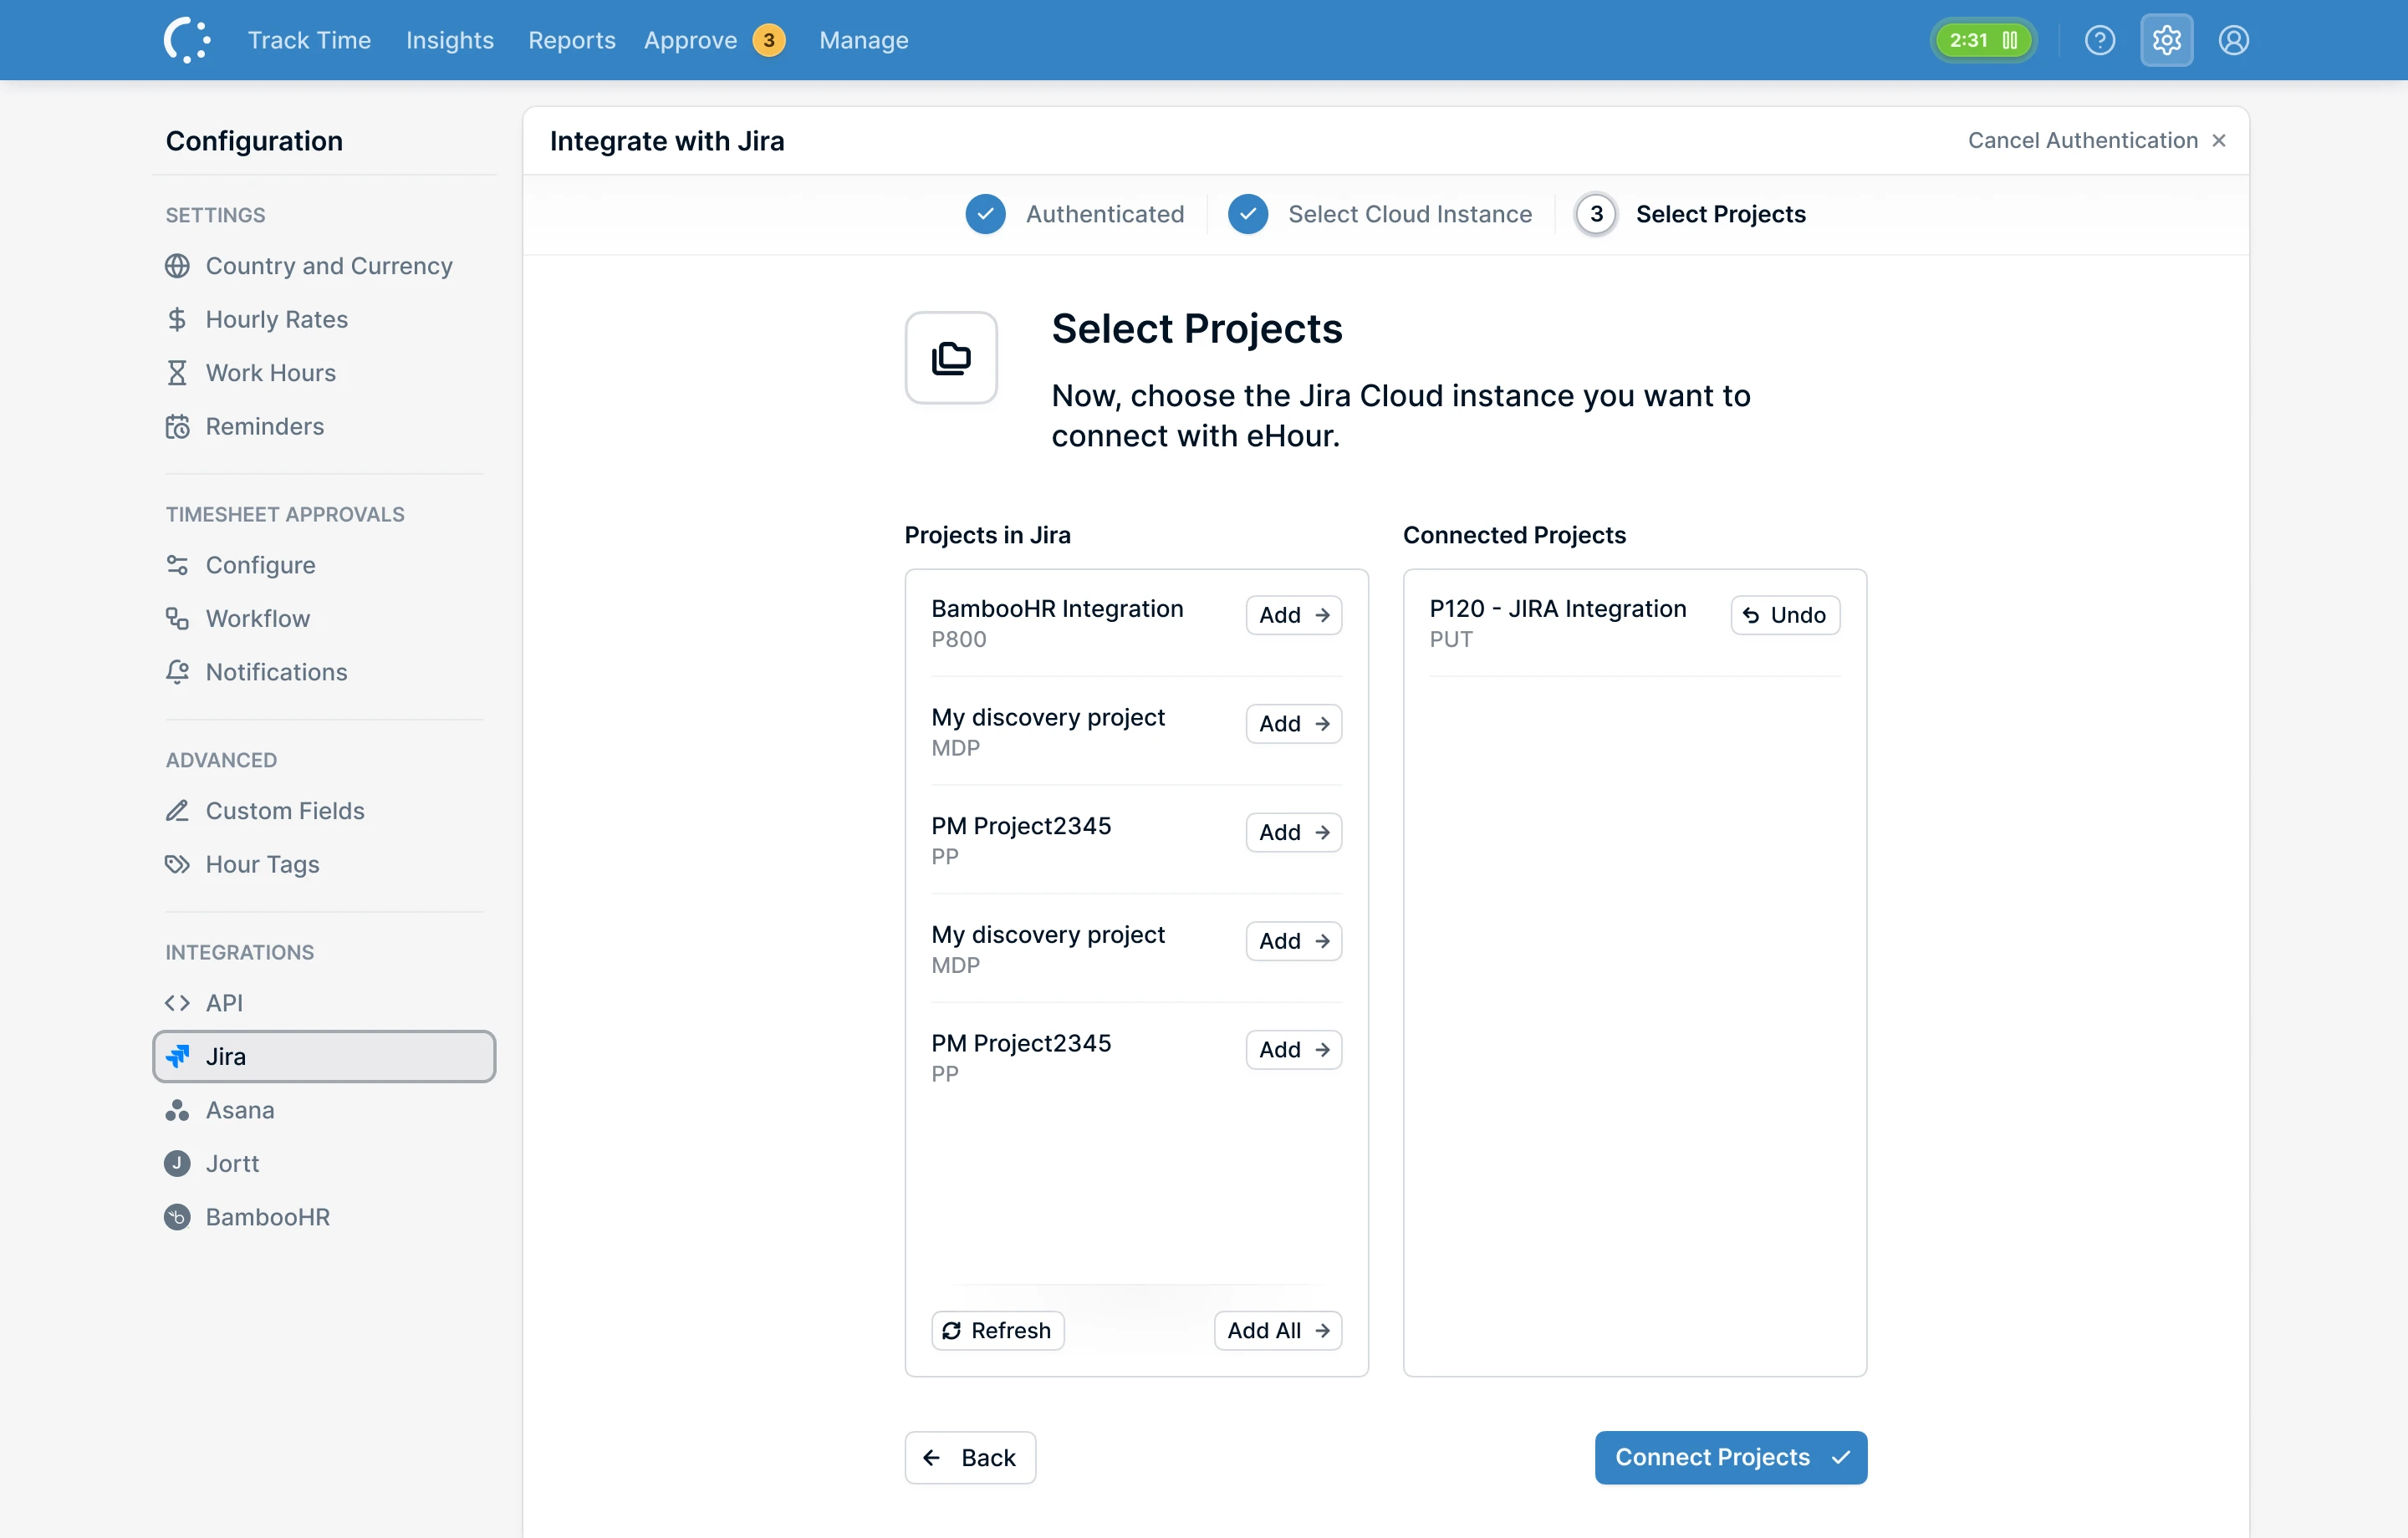Cancel Authentication via the top-right link
Image resolution: width=2408 pixels, height=1538 pixels.
[x=2097, y=140]
